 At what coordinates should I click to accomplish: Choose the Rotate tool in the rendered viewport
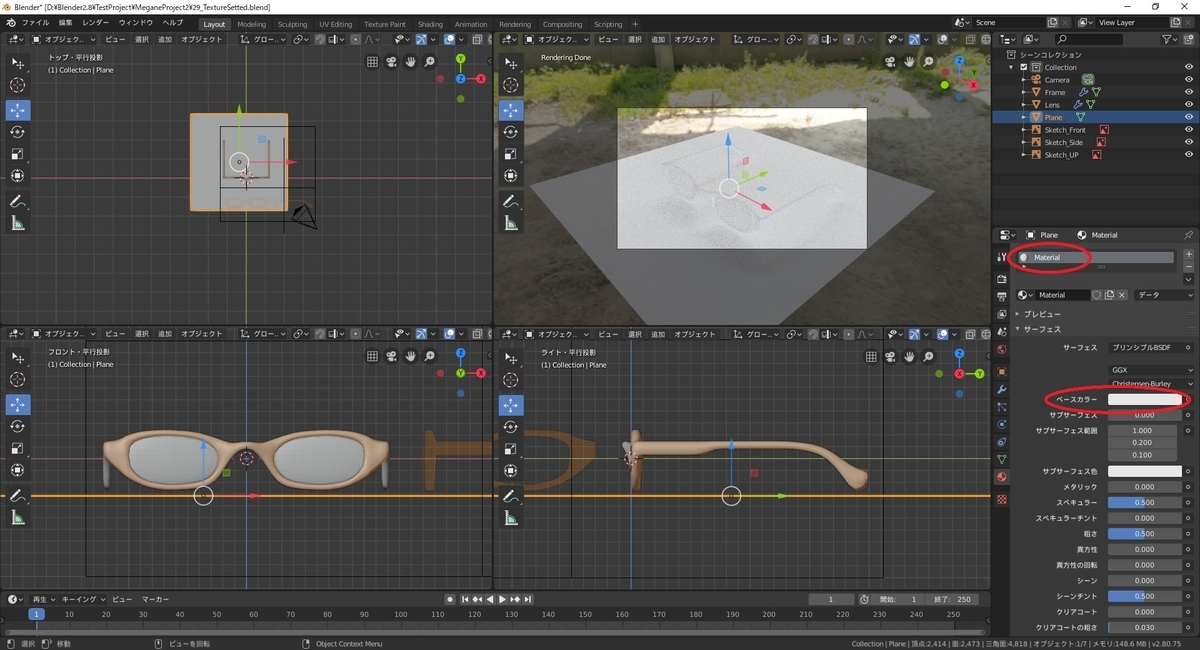coord(511,132)
